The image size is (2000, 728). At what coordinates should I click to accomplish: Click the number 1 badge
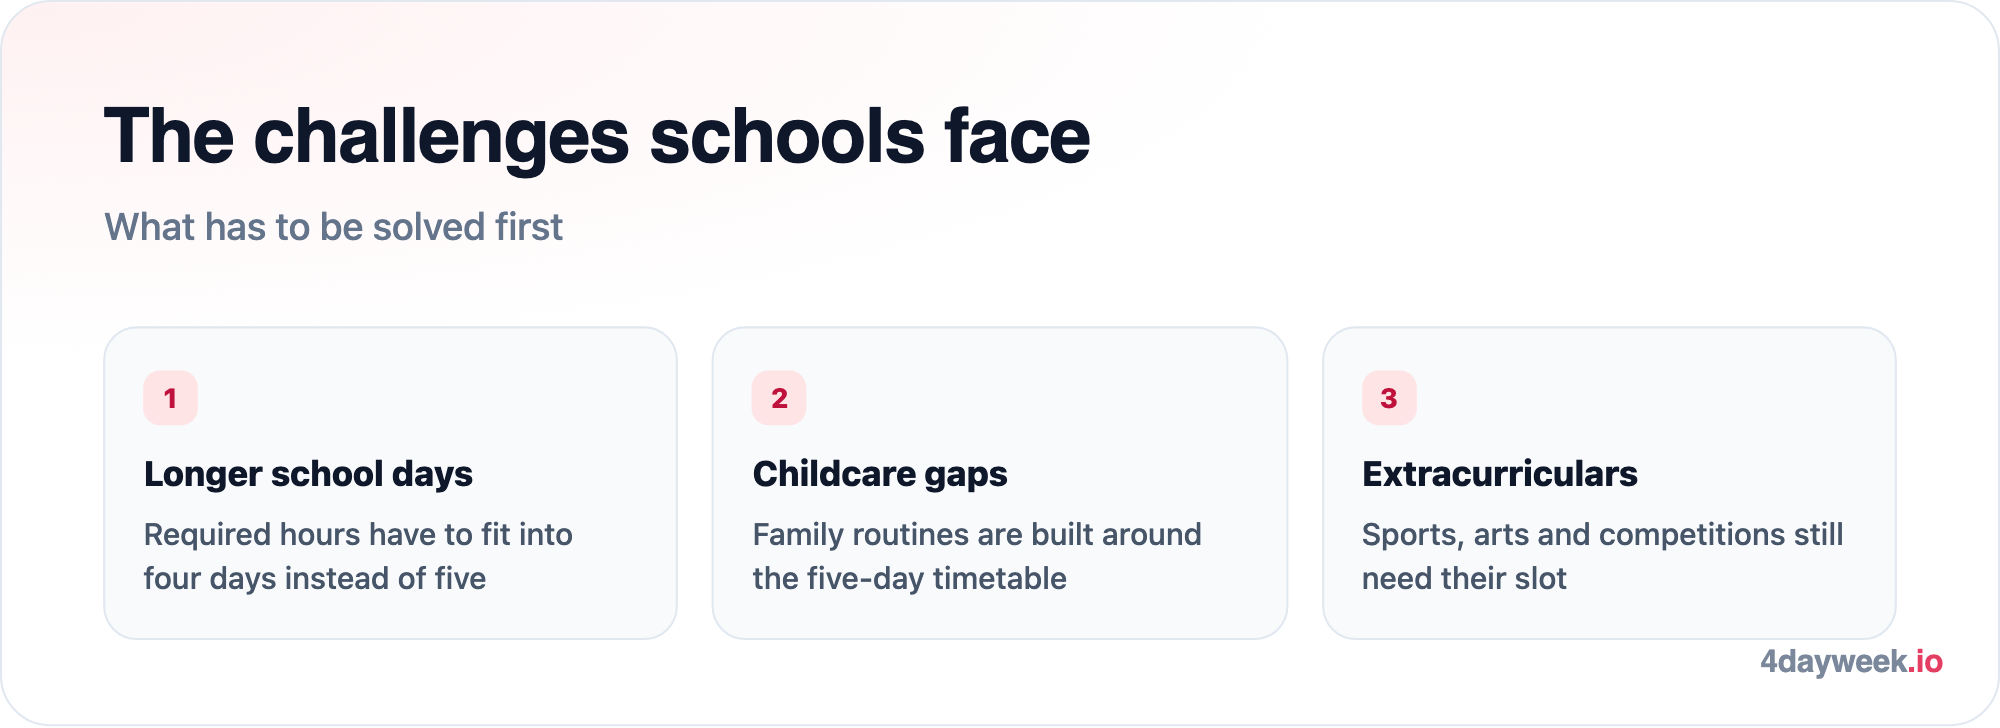point(170,398)
